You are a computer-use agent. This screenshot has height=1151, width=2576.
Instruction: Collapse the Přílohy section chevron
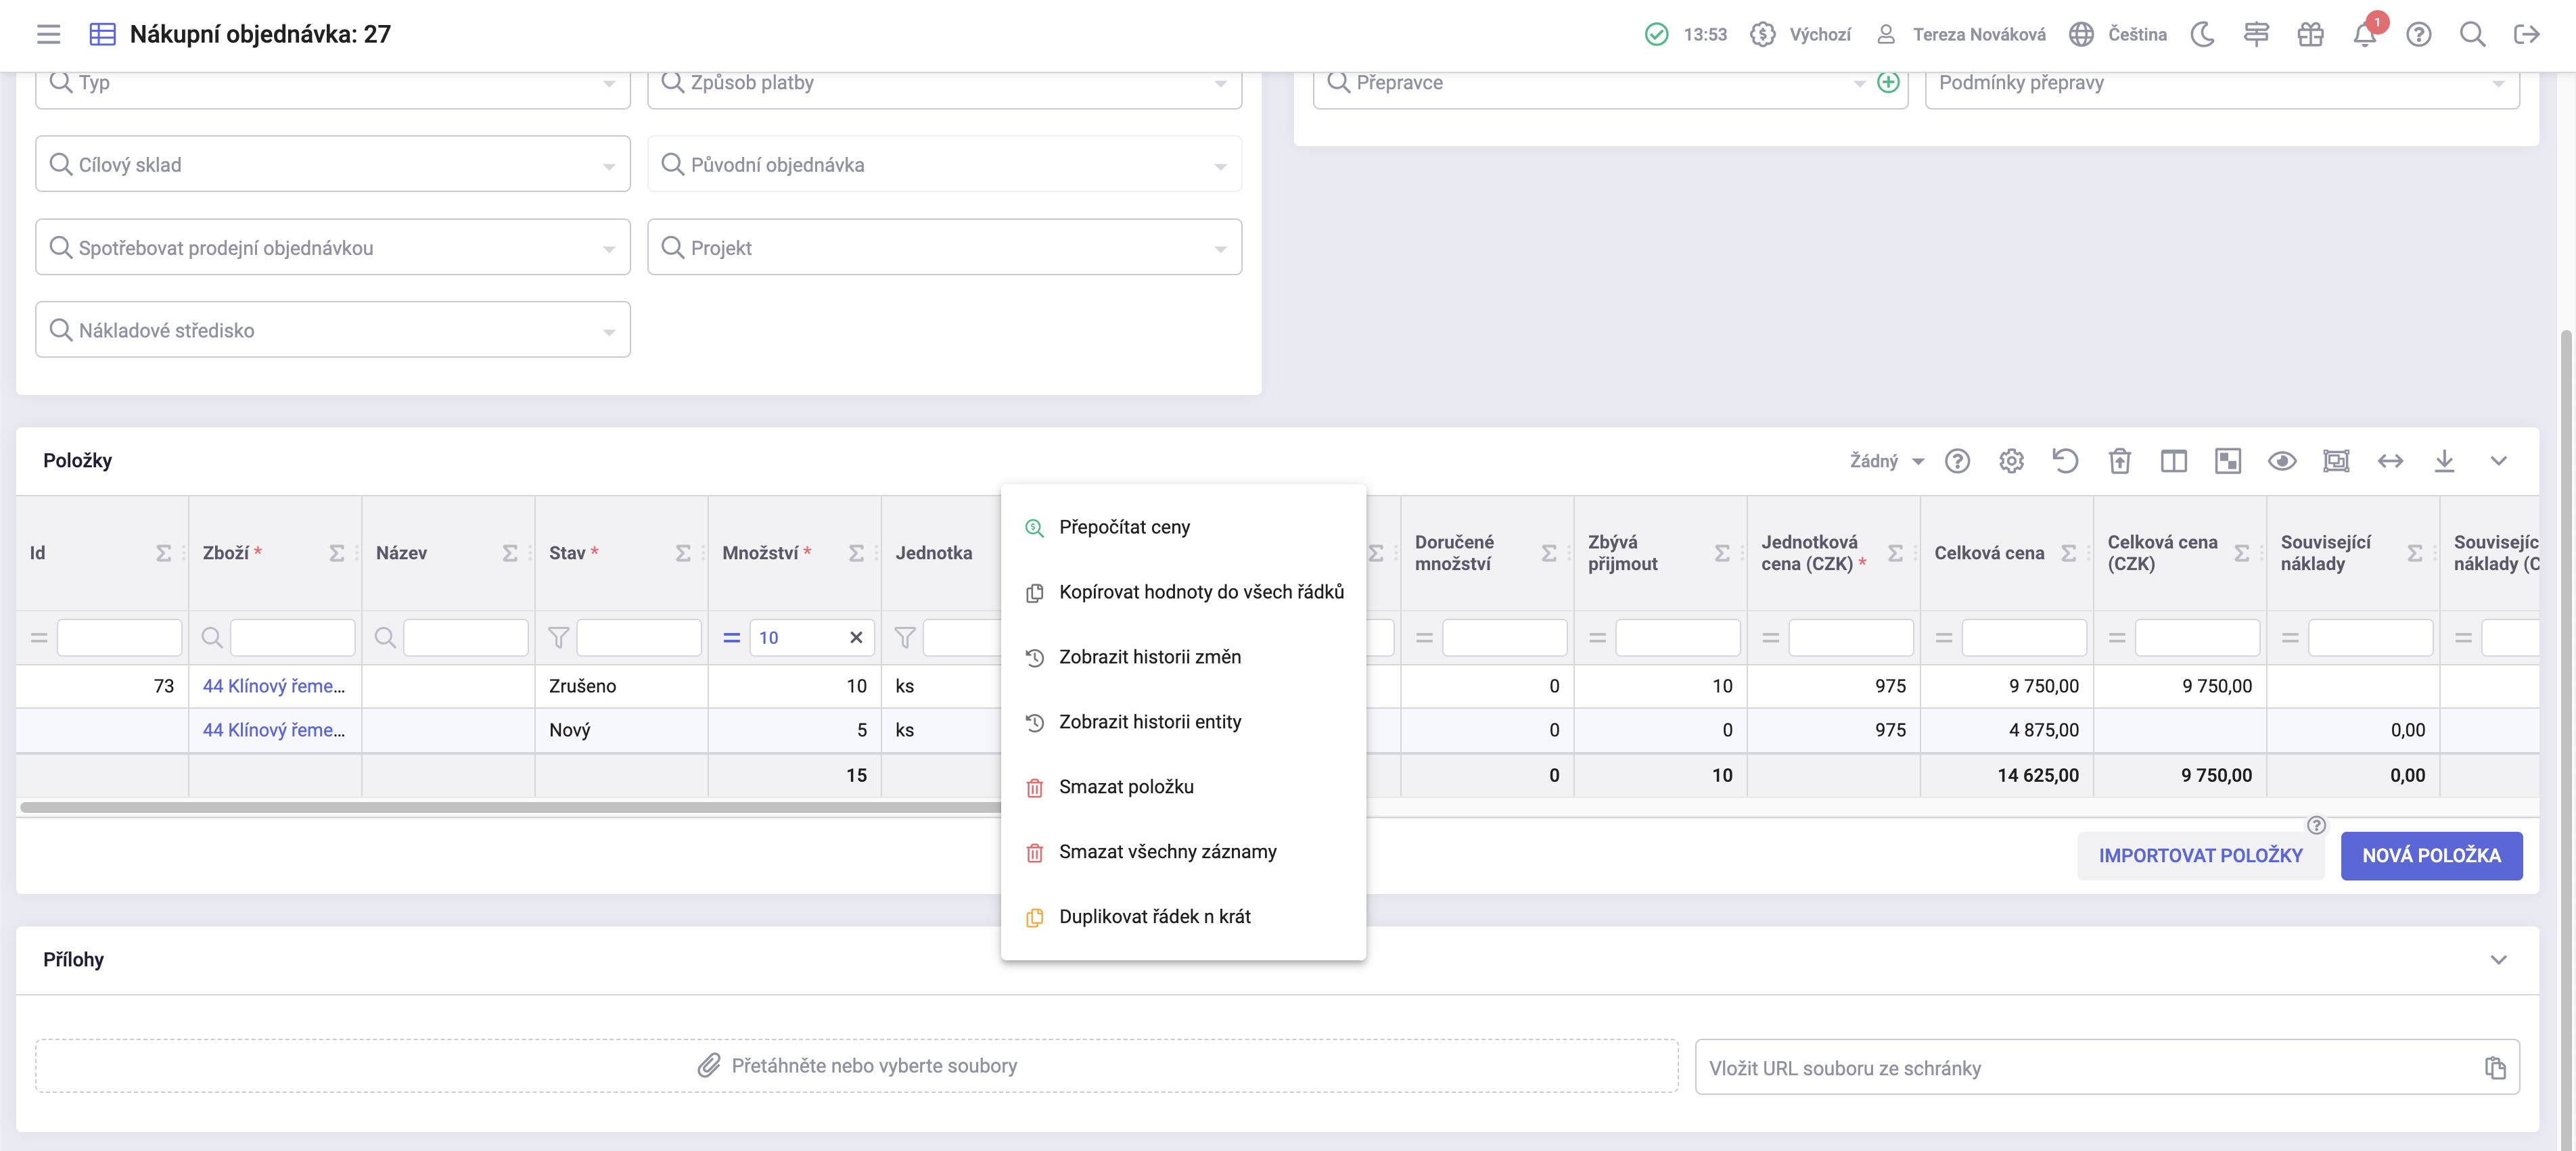click(2498, 960)
